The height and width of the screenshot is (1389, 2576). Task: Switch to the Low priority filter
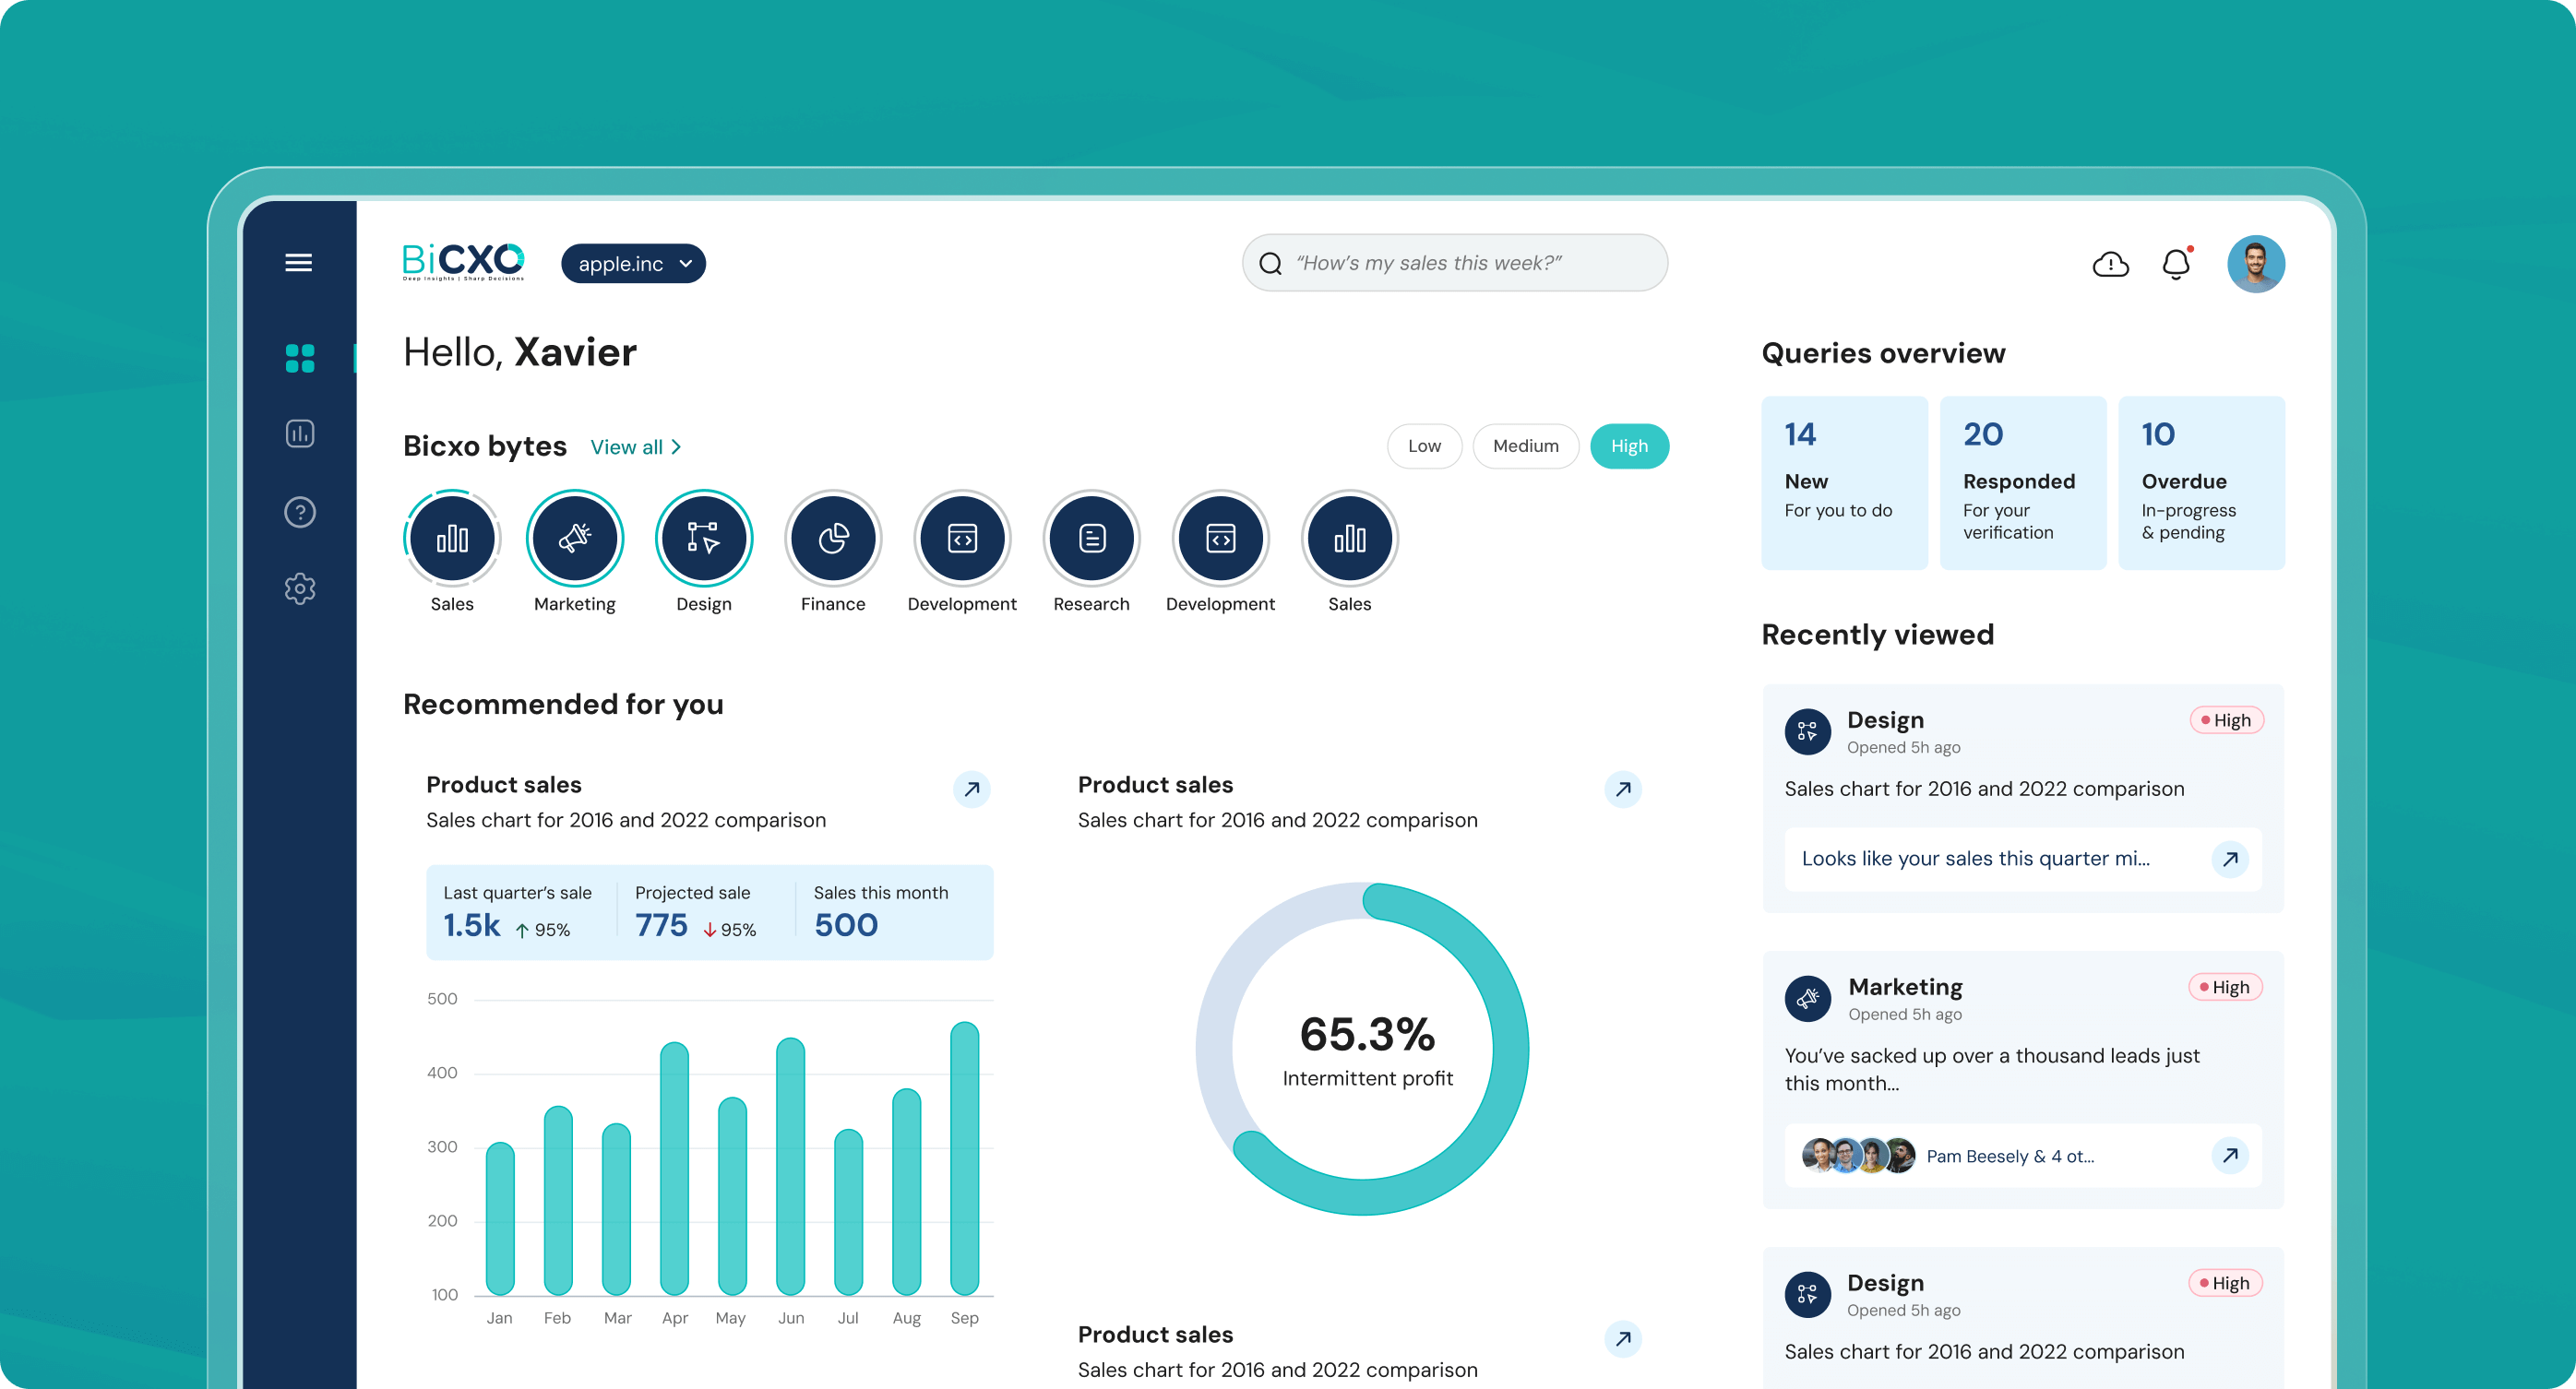(x=1424, y=446)
